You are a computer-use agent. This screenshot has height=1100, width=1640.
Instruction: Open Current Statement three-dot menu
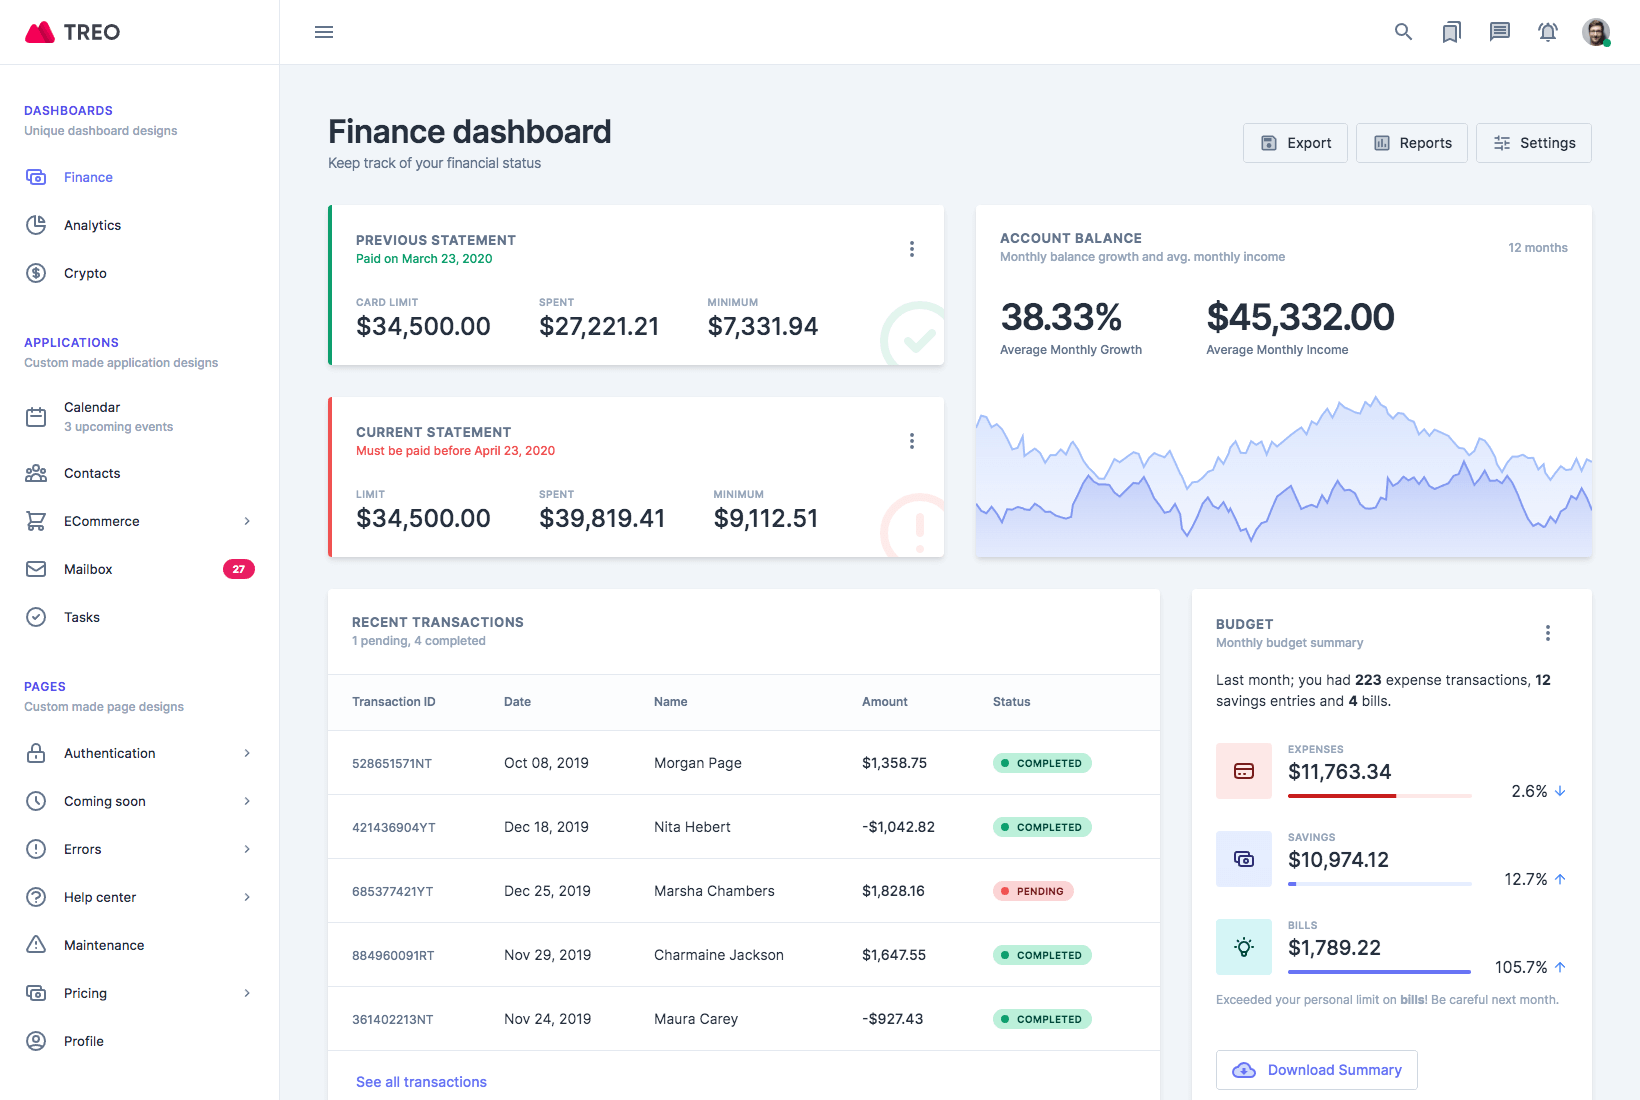click(x=911, y=441)
